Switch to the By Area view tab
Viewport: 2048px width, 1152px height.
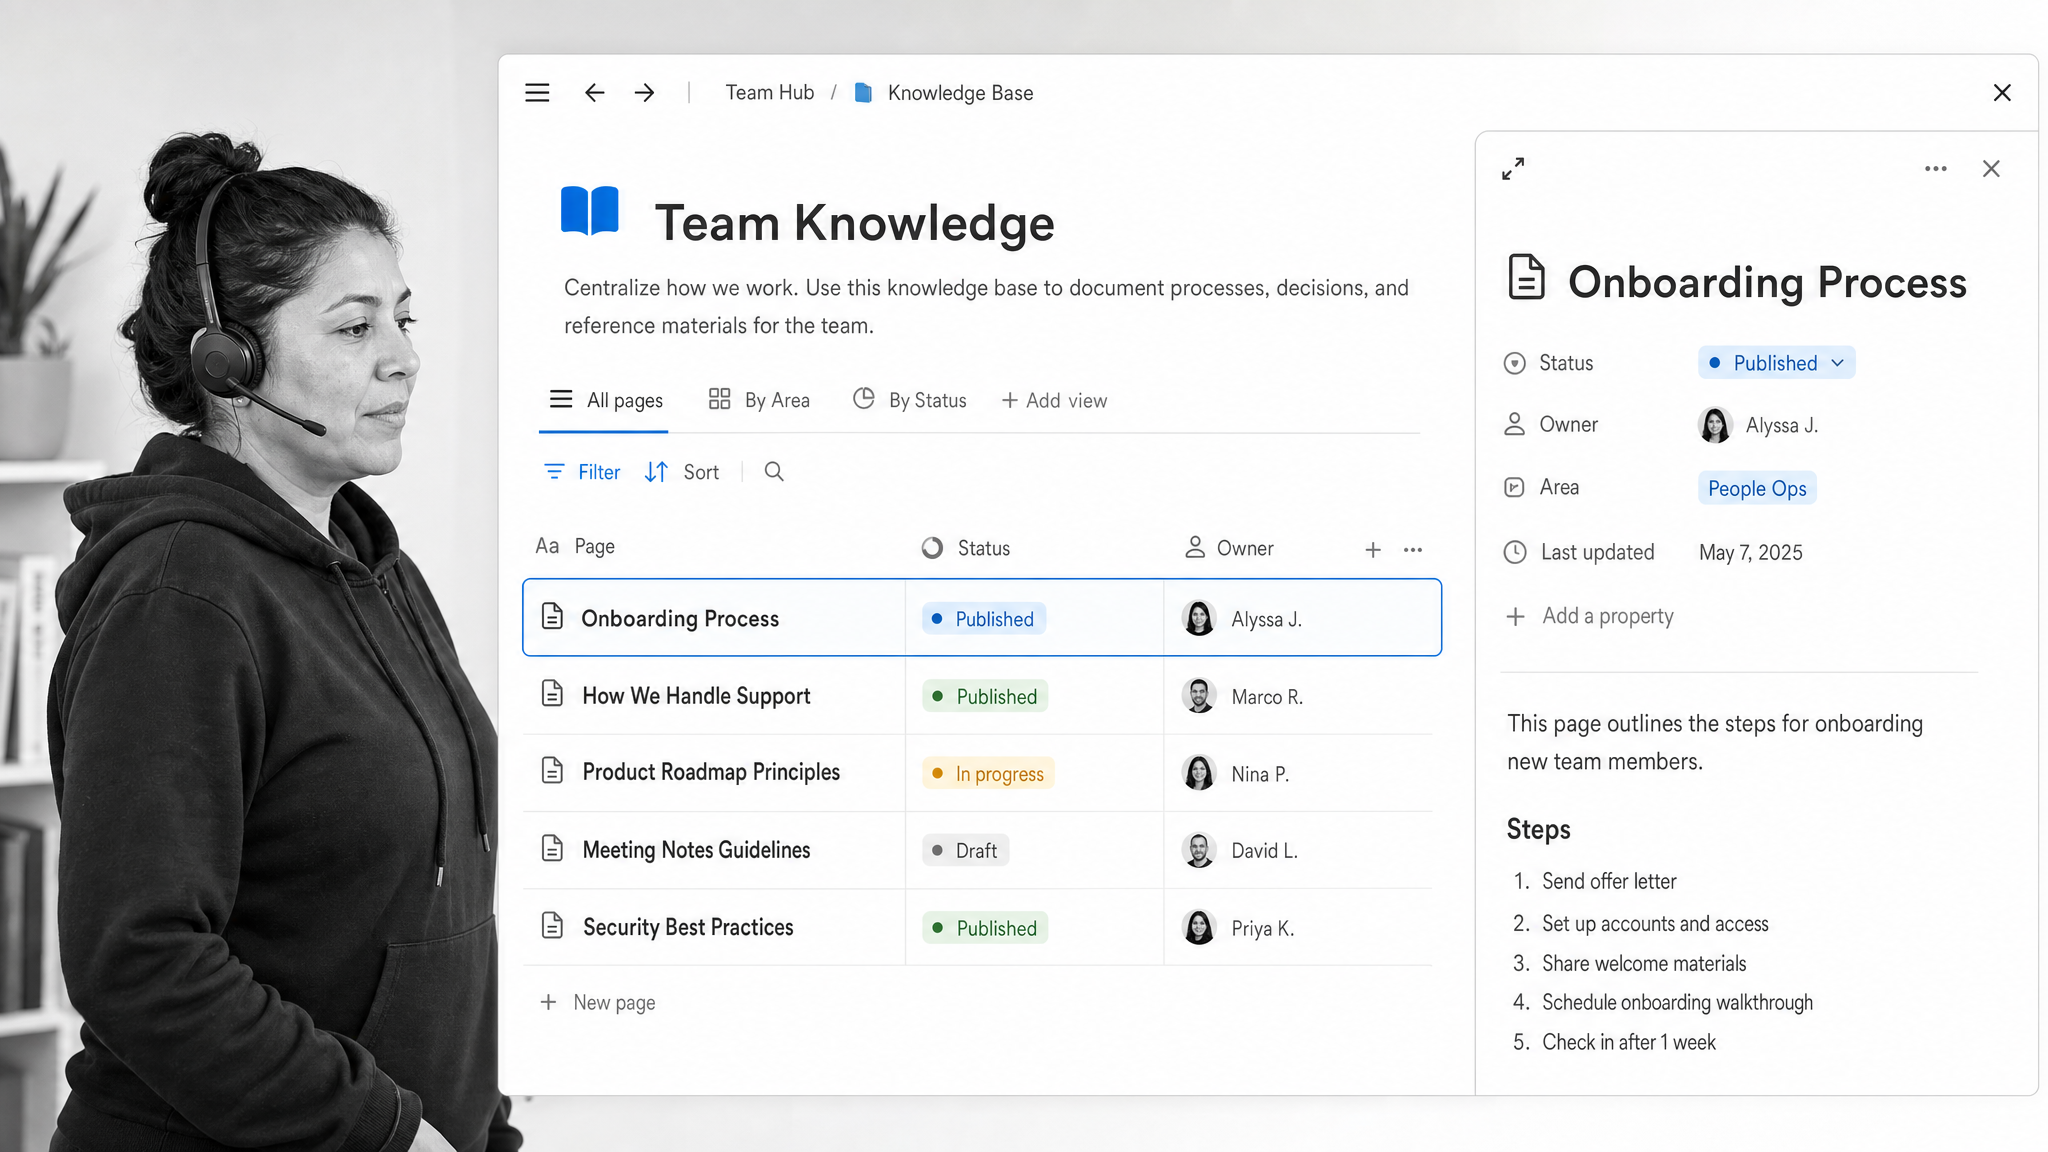(759, 400)
